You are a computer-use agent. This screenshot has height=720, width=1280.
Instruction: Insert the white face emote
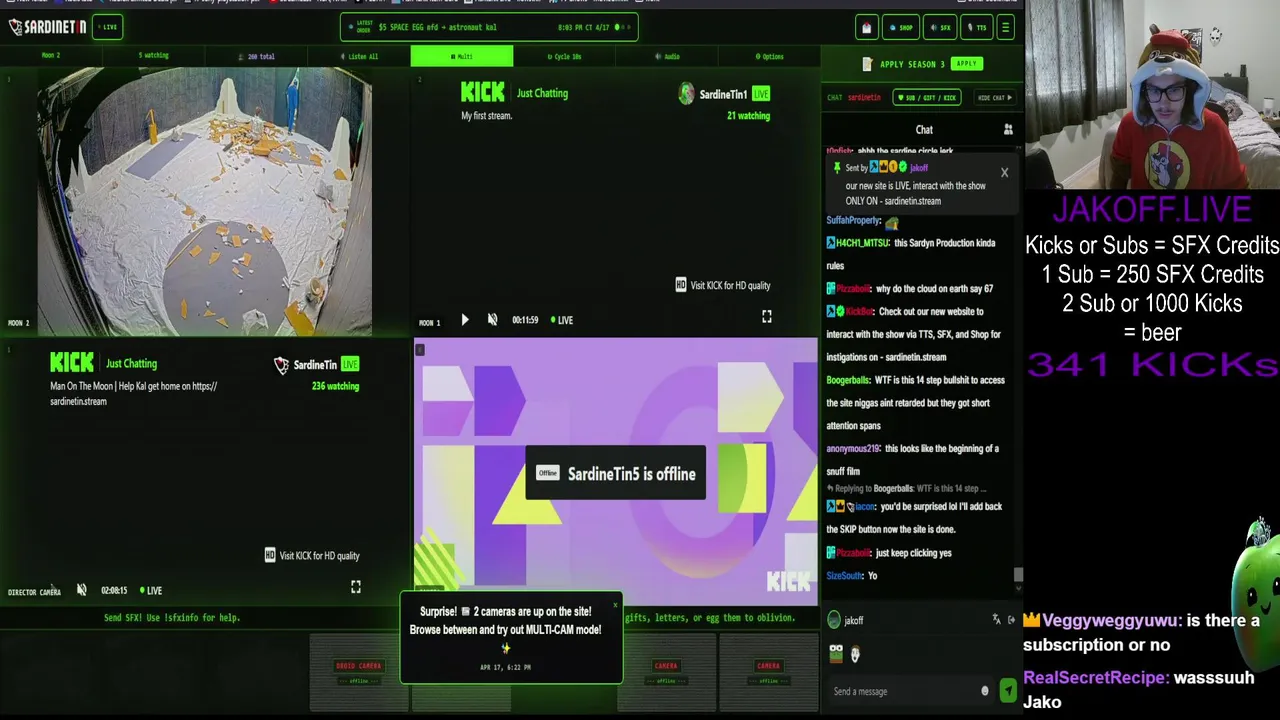pos(855,654)
